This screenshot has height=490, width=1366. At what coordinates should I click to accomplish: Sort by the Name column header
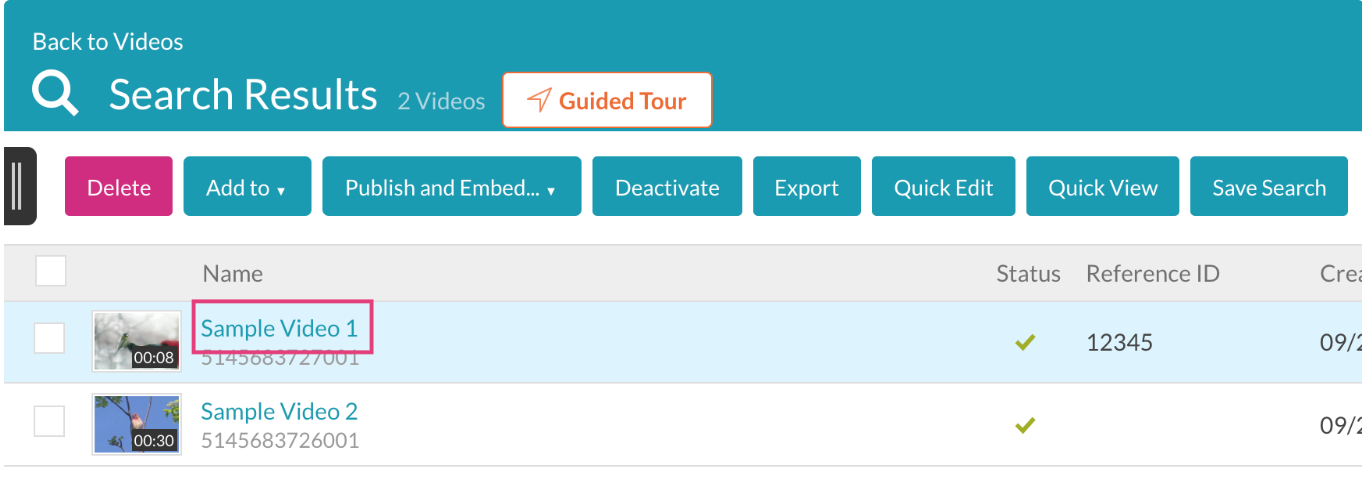(x=232, y=274)
